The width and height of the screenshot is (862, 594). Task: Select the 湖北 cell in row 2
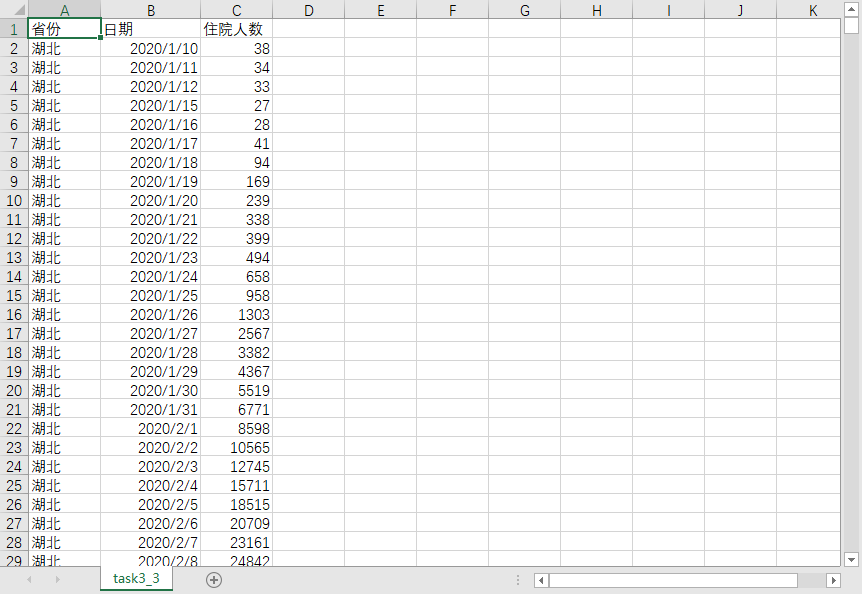[64, 48]
